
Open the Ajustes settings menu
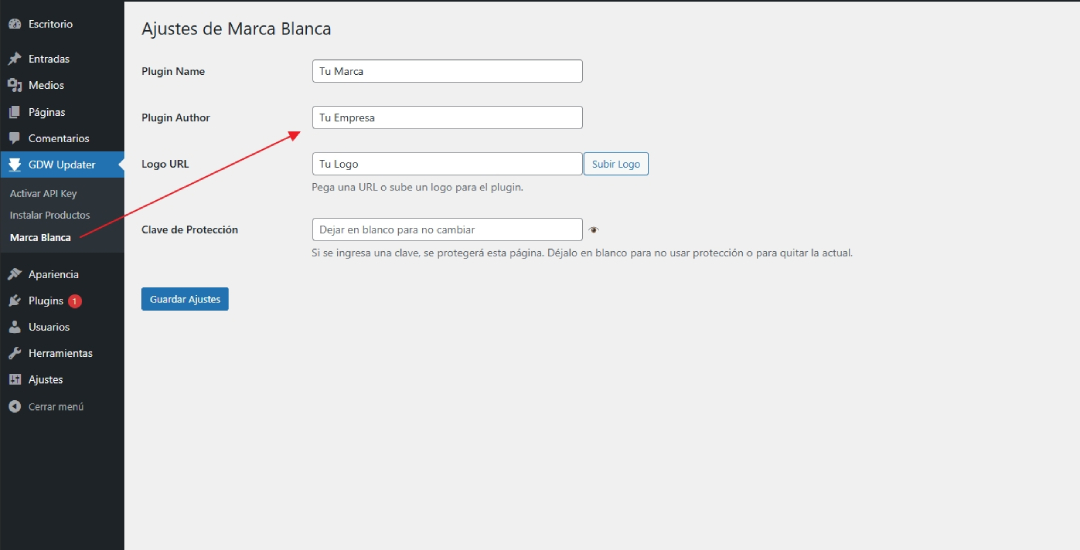click(45, 380)
